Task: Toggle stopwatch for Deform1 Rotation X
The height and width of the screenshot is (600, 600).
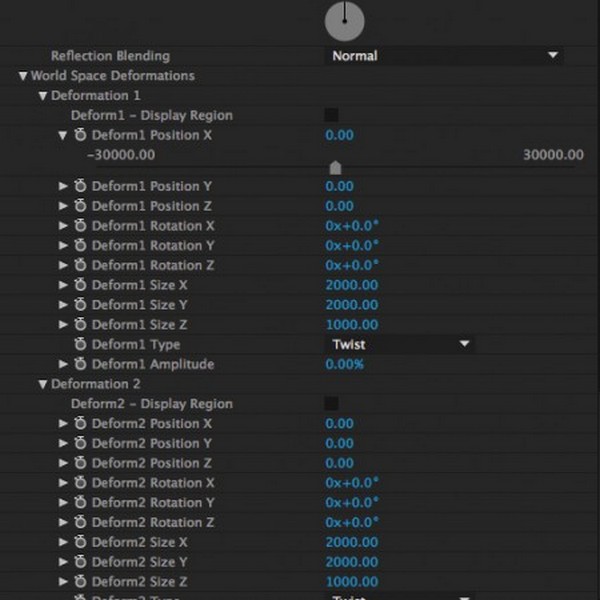Action: coord(80,225)
